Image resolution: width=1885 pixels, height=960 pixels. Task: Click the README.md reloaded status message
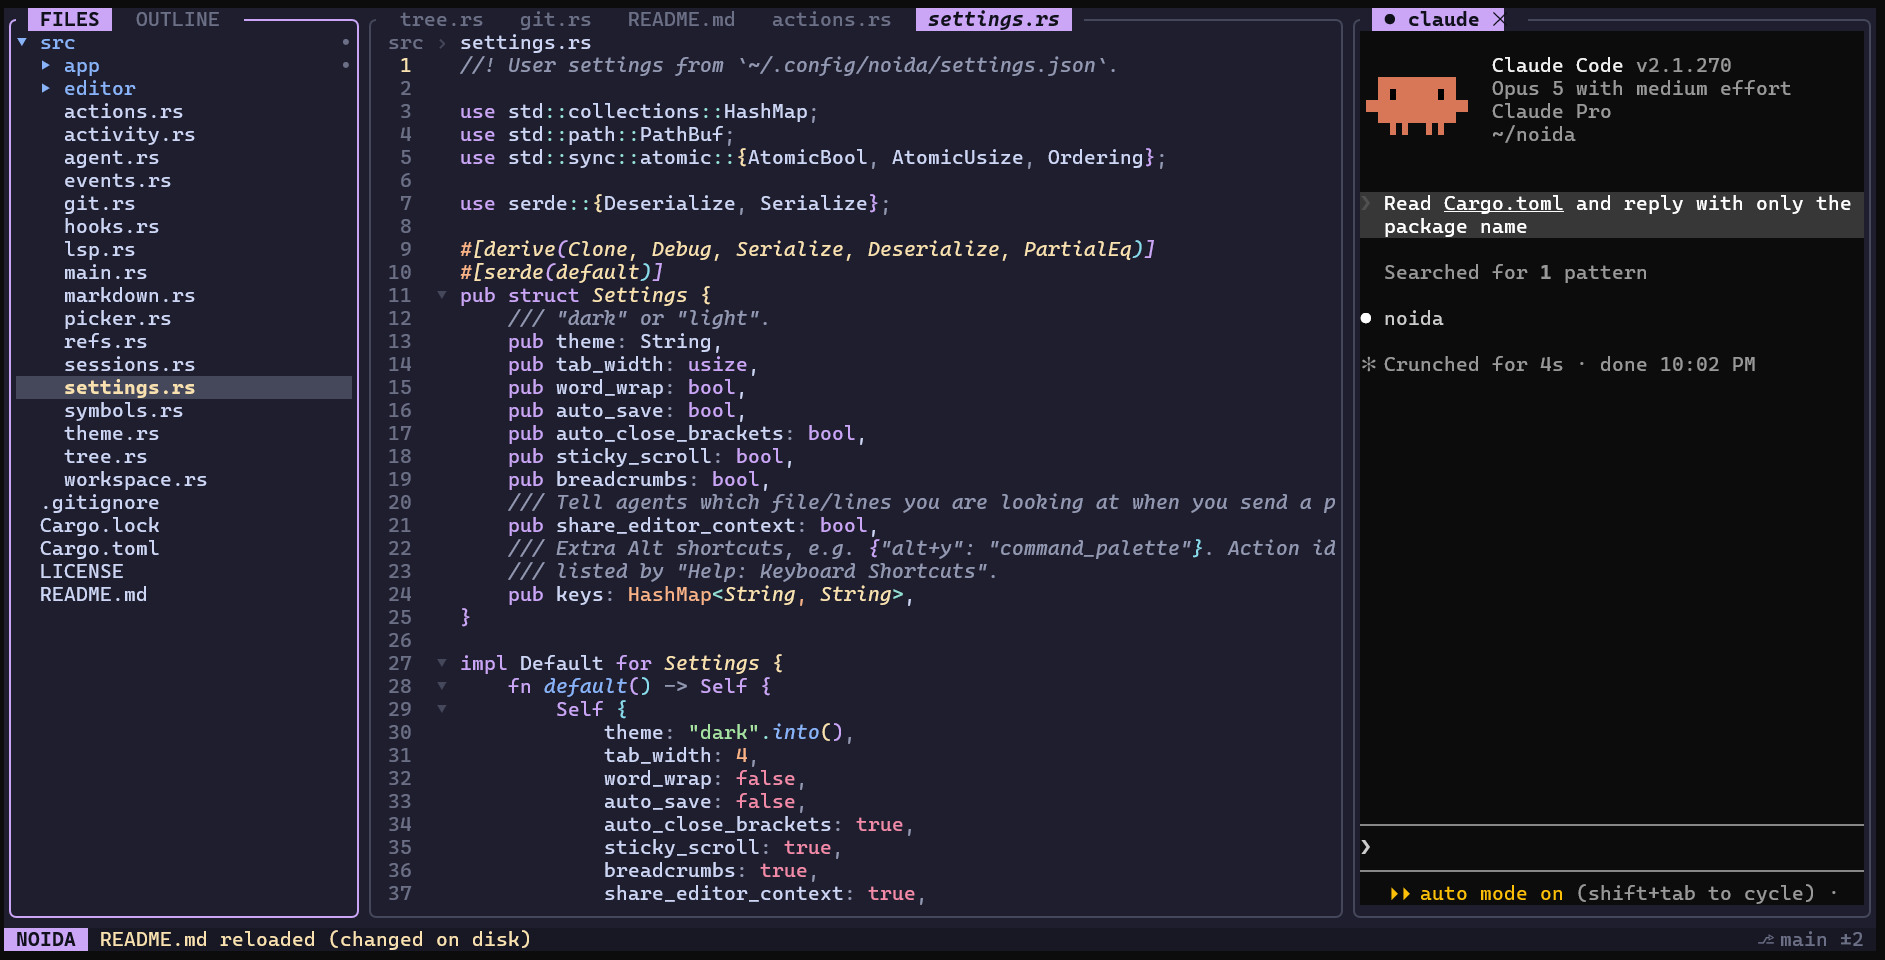point(315,939)
